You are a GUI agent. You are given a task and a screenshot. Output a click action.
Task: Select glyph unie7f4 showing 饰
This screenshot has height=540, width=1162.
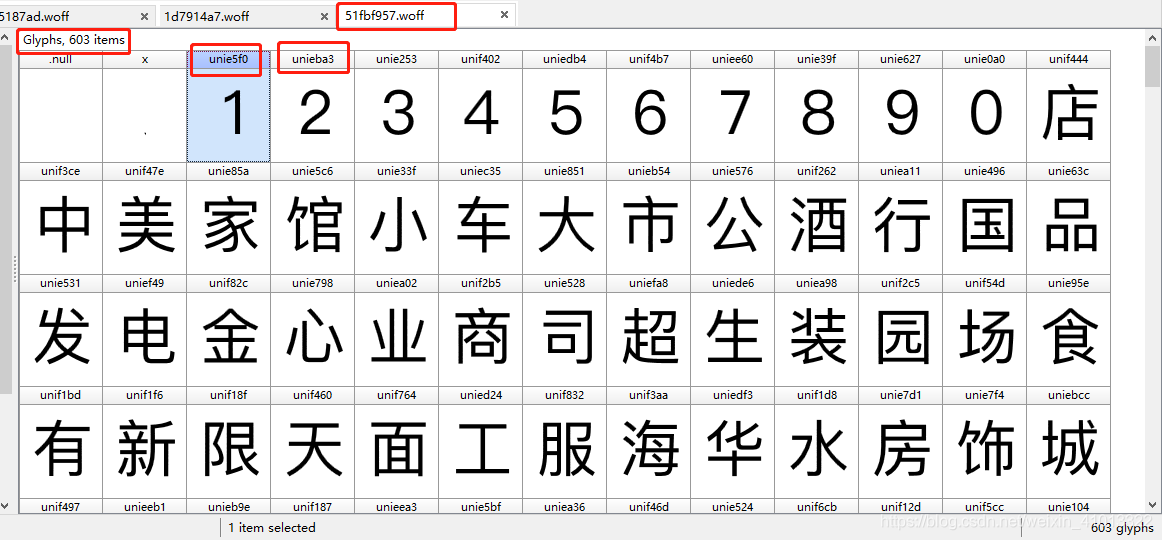point(985,442)
